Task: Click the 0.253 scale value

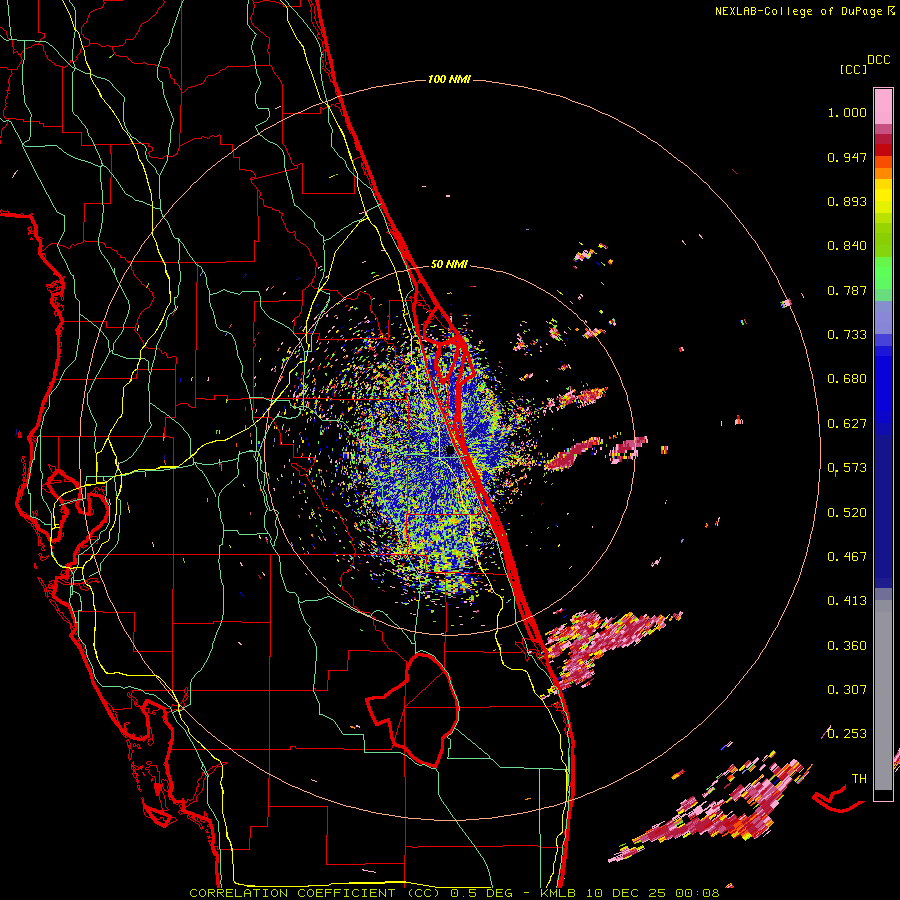Action: tap(847, 734)
